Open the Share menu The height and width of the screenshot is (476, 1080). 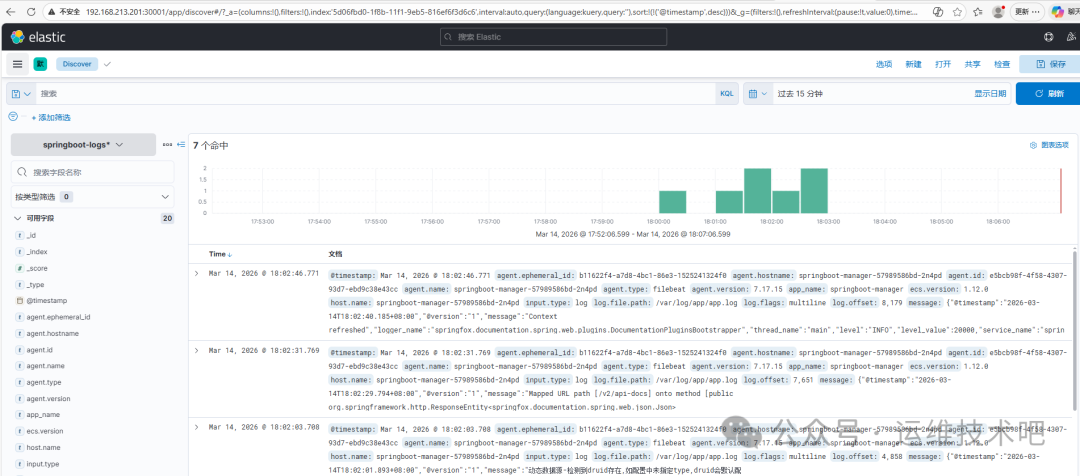click(973, 64)
